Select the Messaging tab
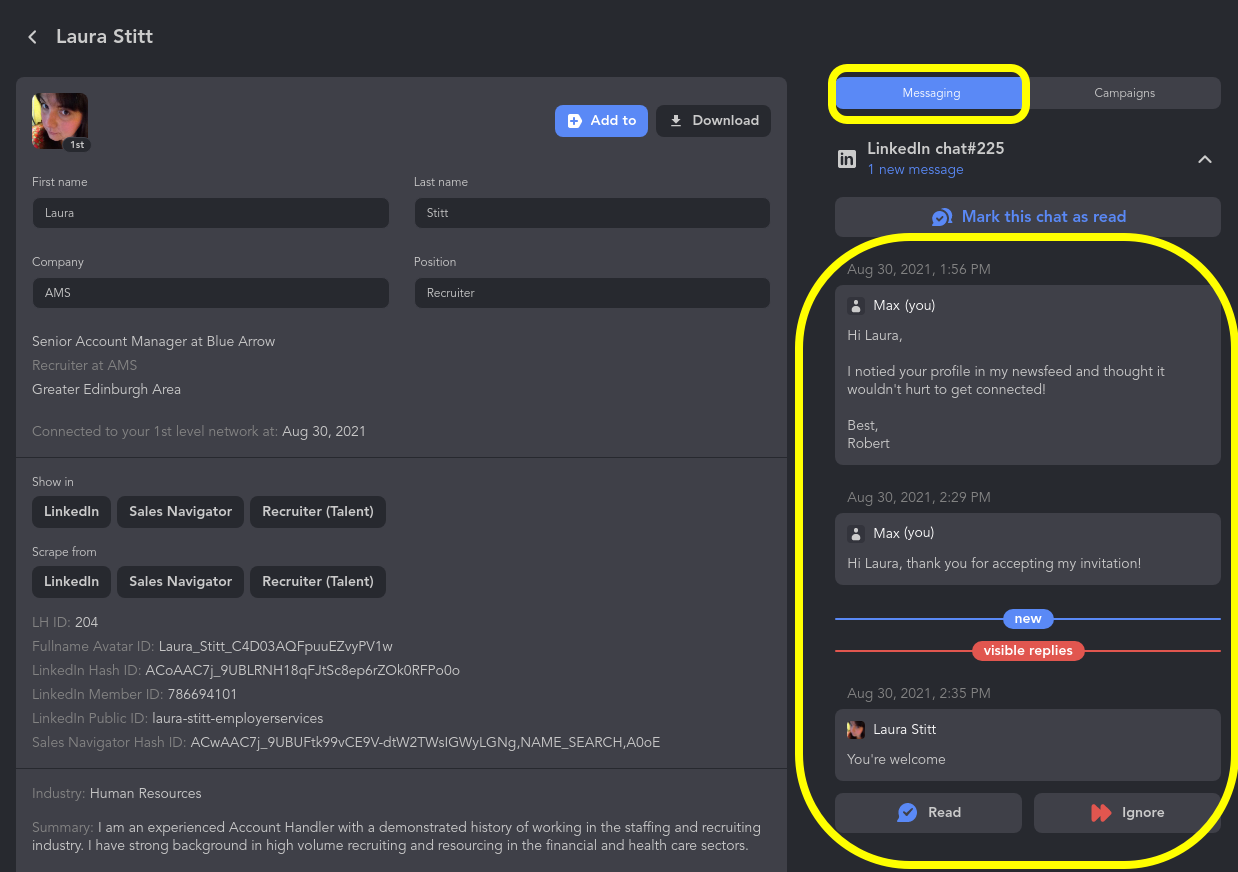This screenshot has width=1238, height=872. coord(931,93)
